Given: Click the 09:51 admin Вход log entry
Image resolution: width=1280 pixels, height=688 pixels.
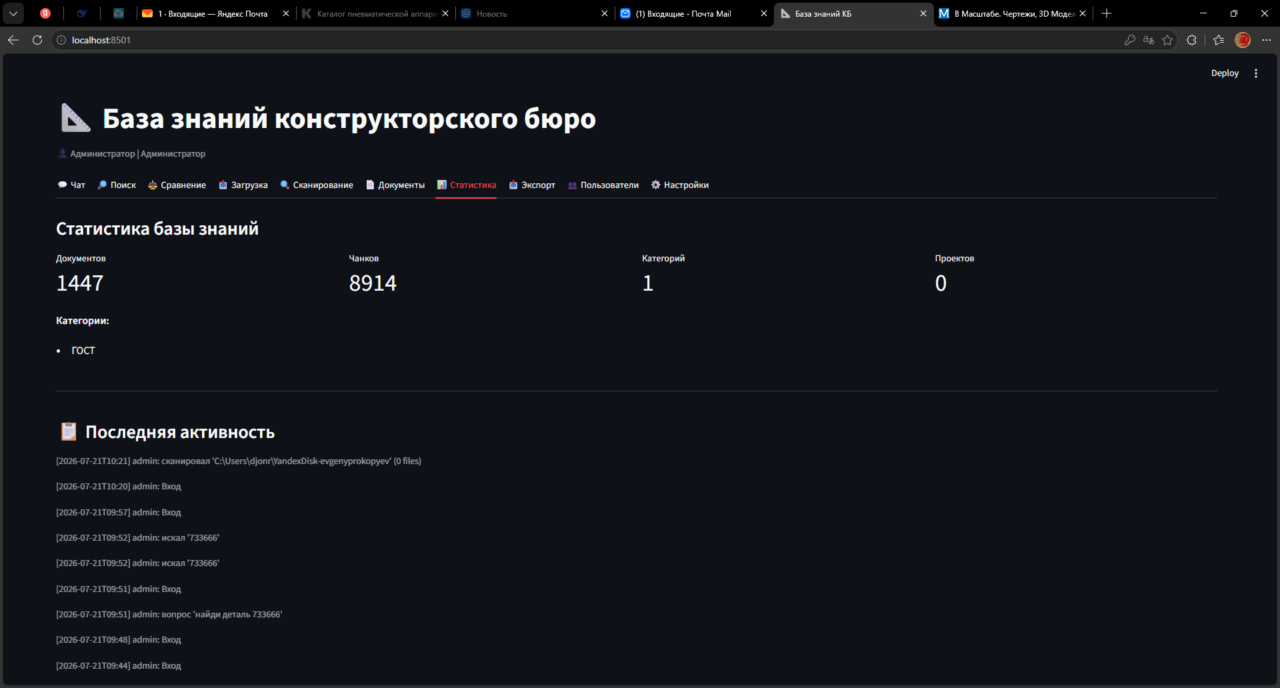Looking at the screenshot, I should (x=119, y=589).
